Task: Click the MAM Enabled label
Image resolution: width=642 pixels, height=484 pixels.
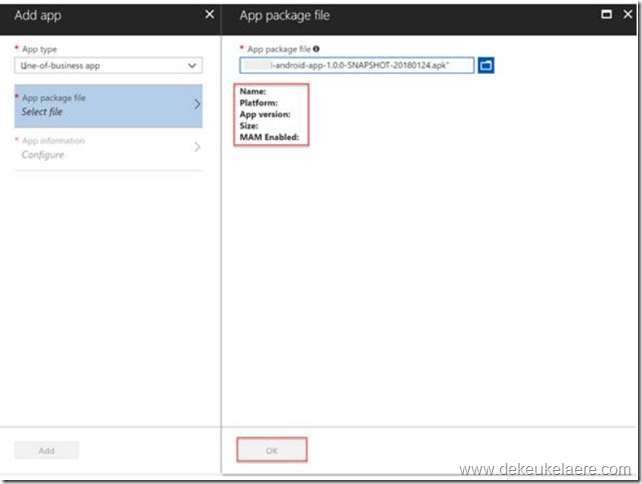Action: coord(269,137)
